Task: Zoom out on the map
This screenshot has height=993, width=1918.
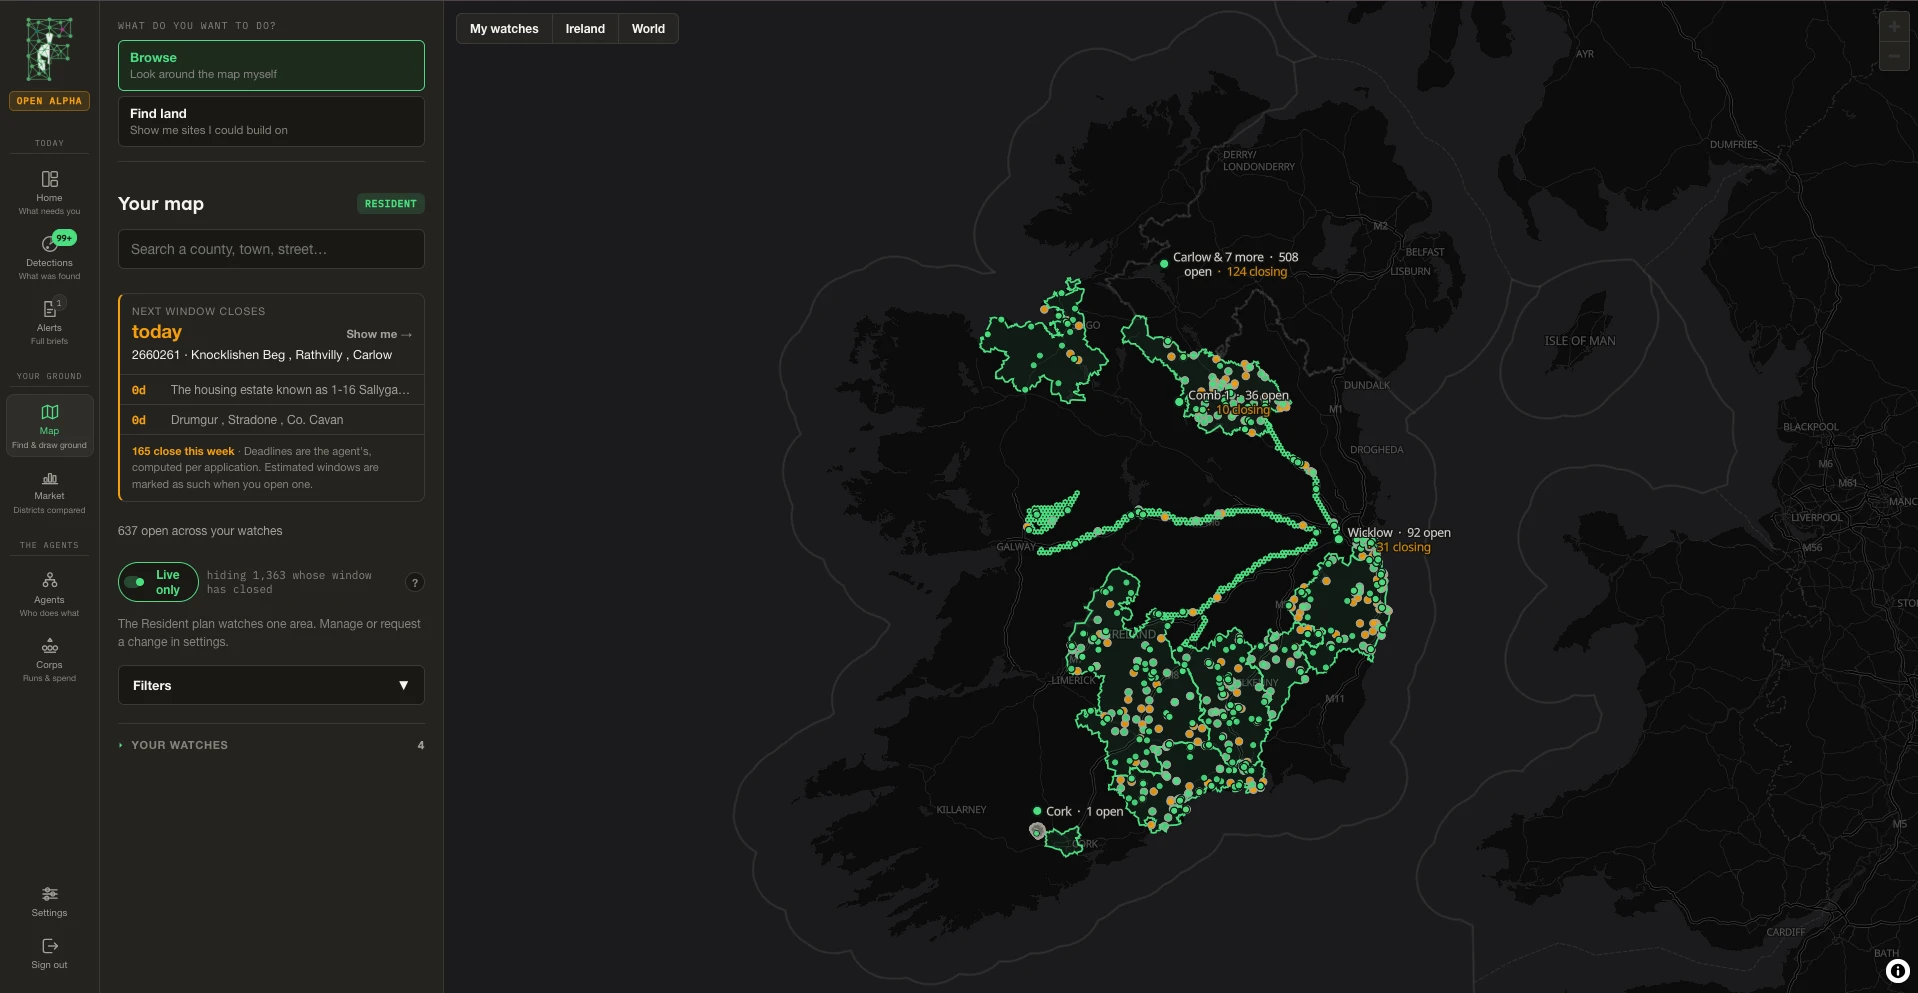Action: coord(1894,56)
